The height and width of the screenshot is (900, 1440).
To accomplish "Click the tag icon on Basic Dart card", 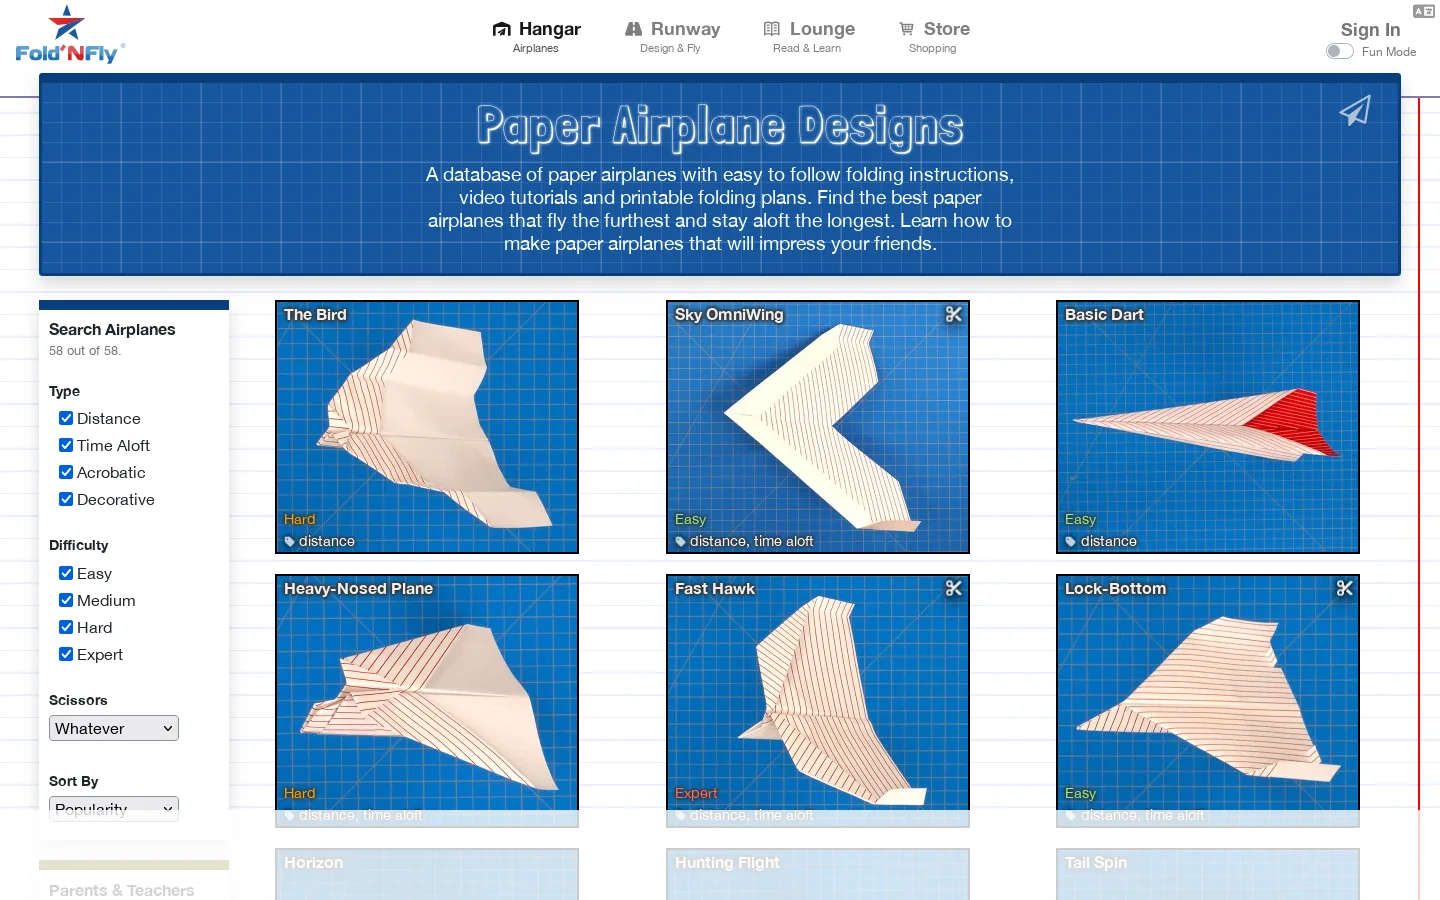I will 1071,542.
